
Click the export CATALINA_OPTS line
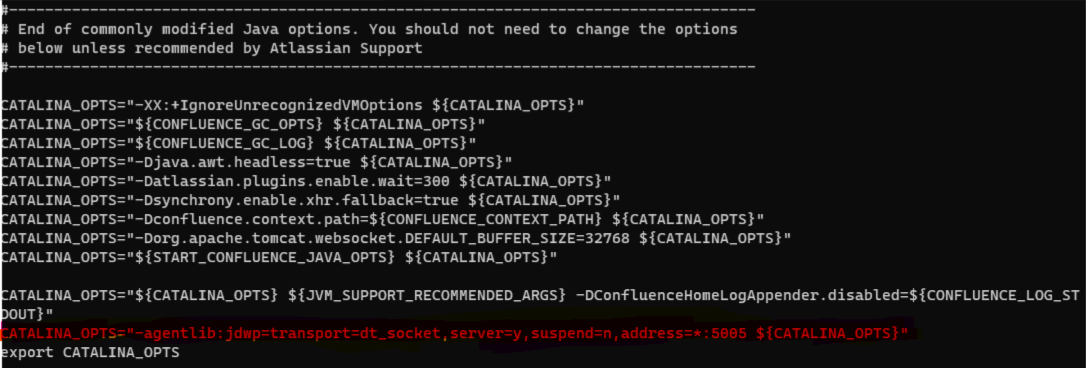[x=90, y=353]
